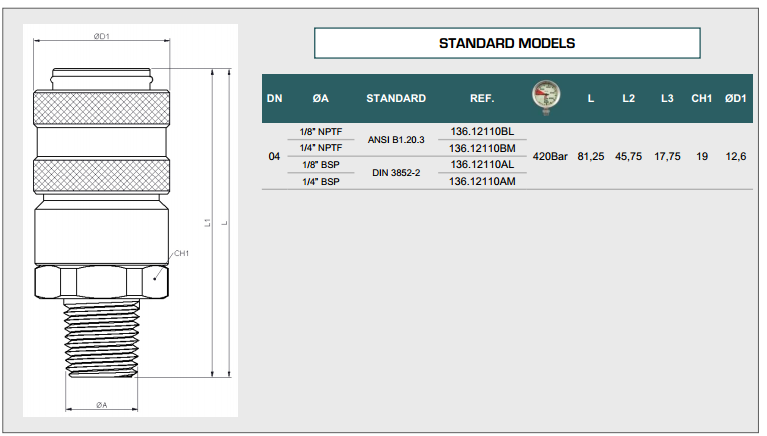
Task: Click the 420Bar pressure value
Action: pos(550,157)
